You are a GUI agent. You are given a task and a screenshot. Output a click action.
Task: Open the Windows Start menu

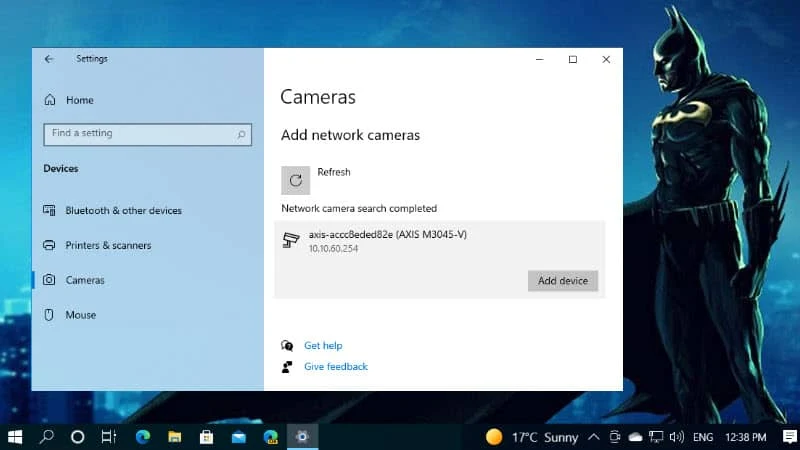pos(15,437)
